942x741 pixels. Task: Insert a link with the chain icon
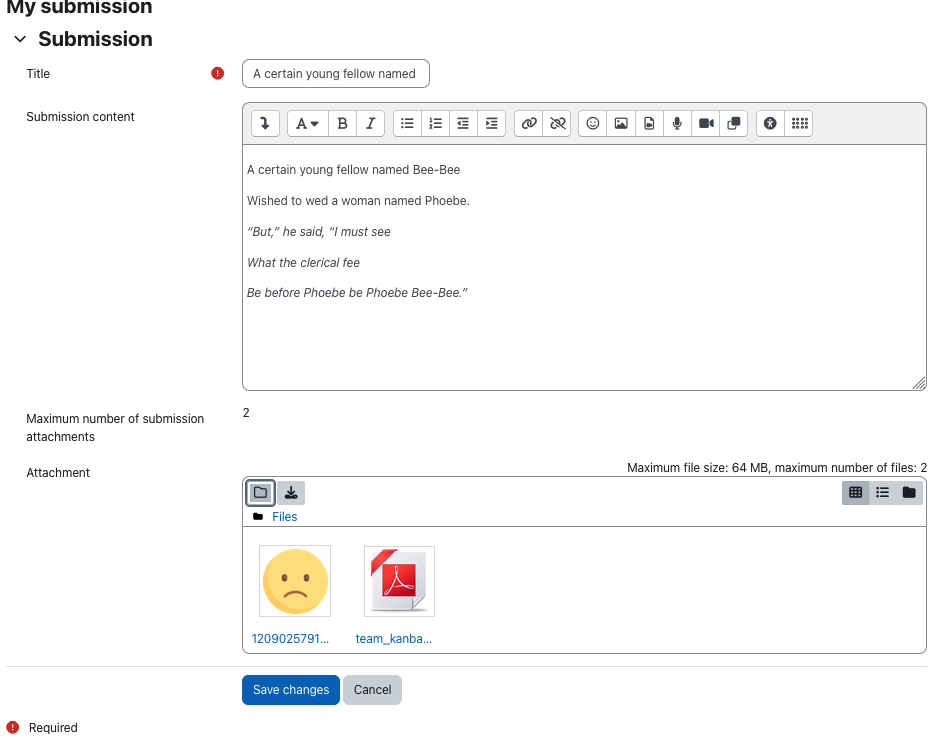click(x=529, y=124)
